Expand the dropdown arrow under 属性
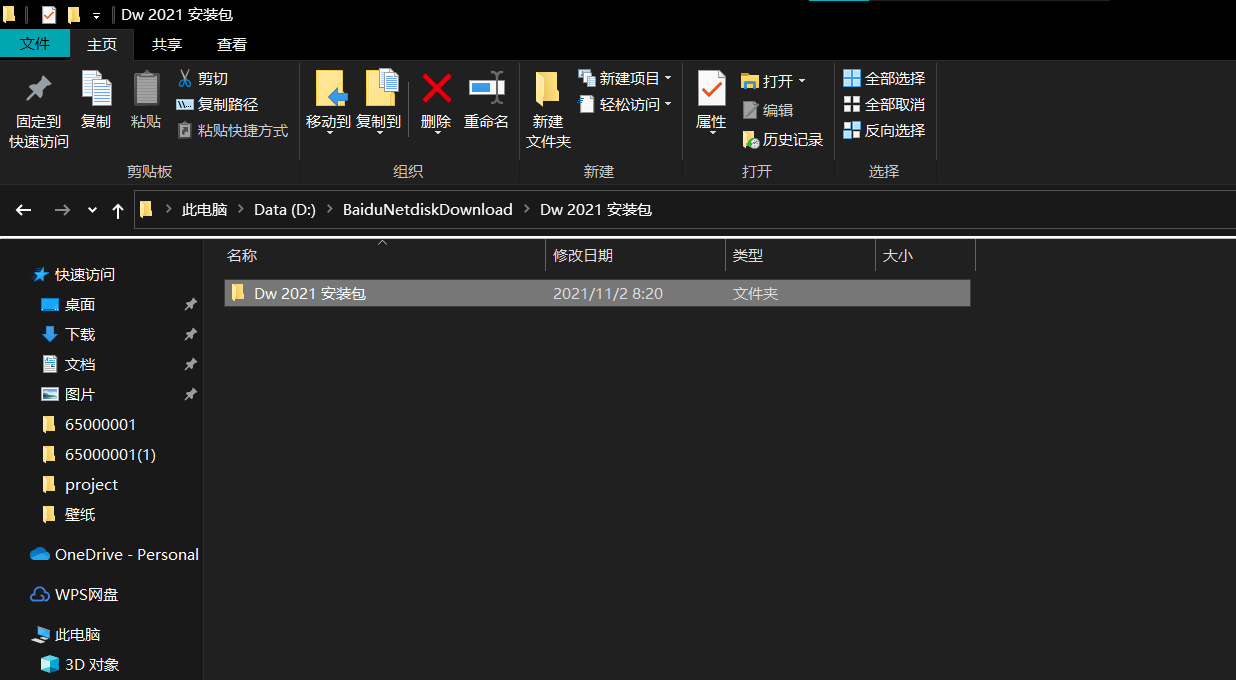The height and width of the screenshot is (680, 1236). (712, 133)
